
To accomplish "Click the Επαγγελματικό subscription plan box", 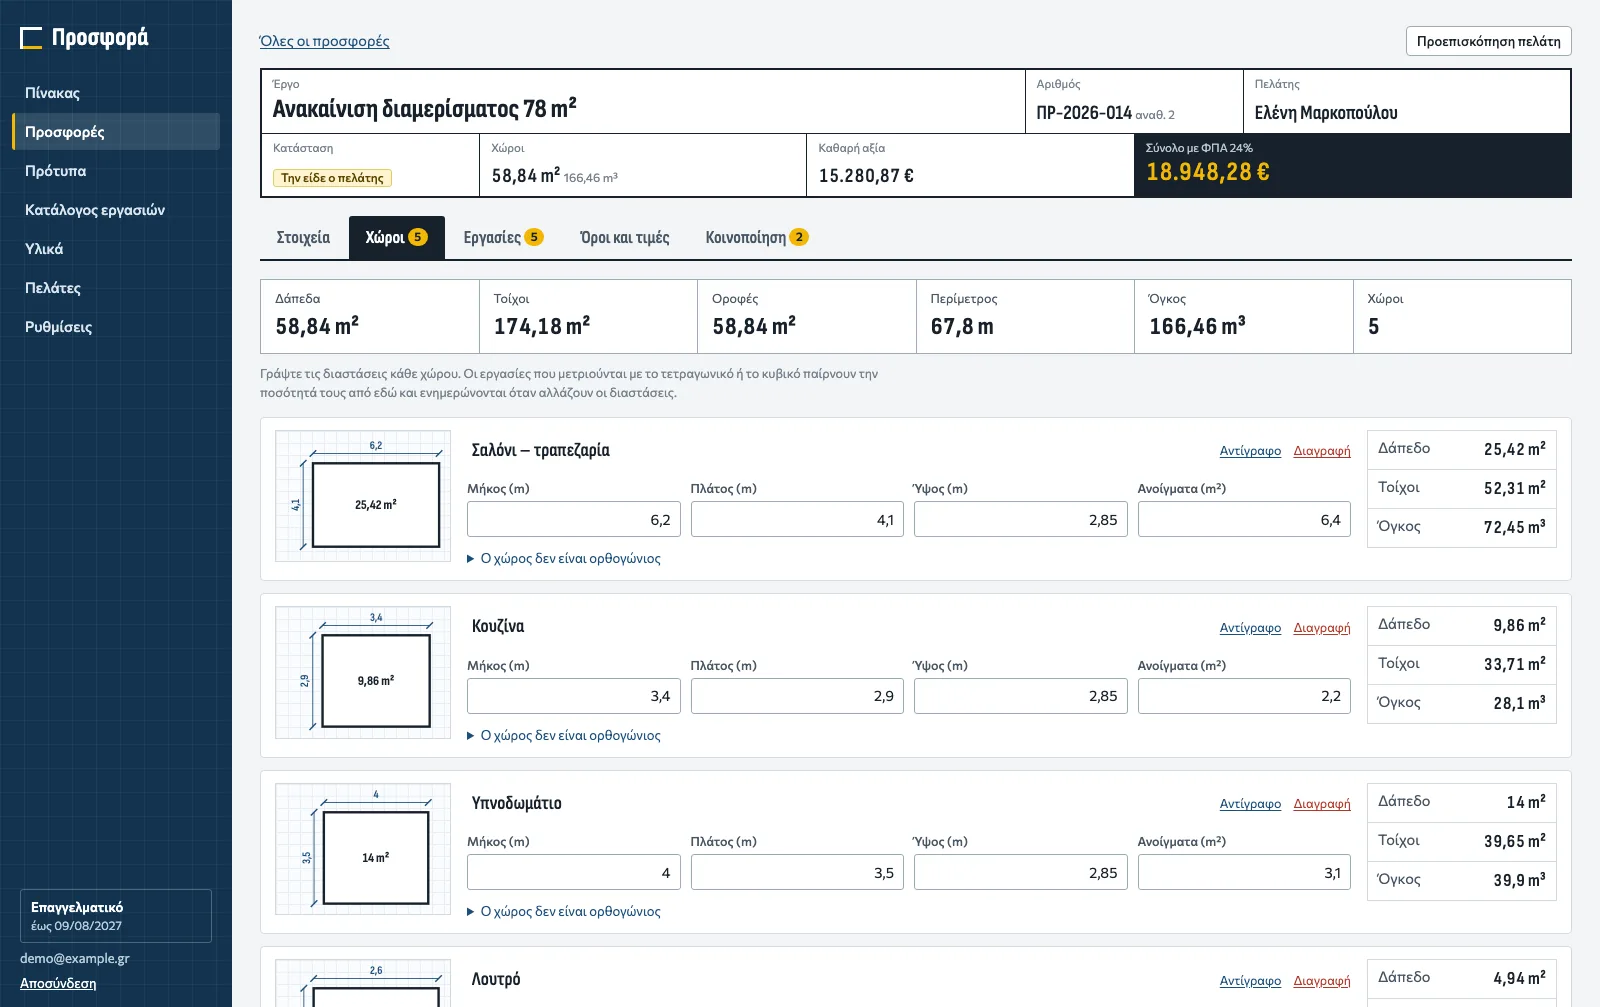I will [116, 916].
